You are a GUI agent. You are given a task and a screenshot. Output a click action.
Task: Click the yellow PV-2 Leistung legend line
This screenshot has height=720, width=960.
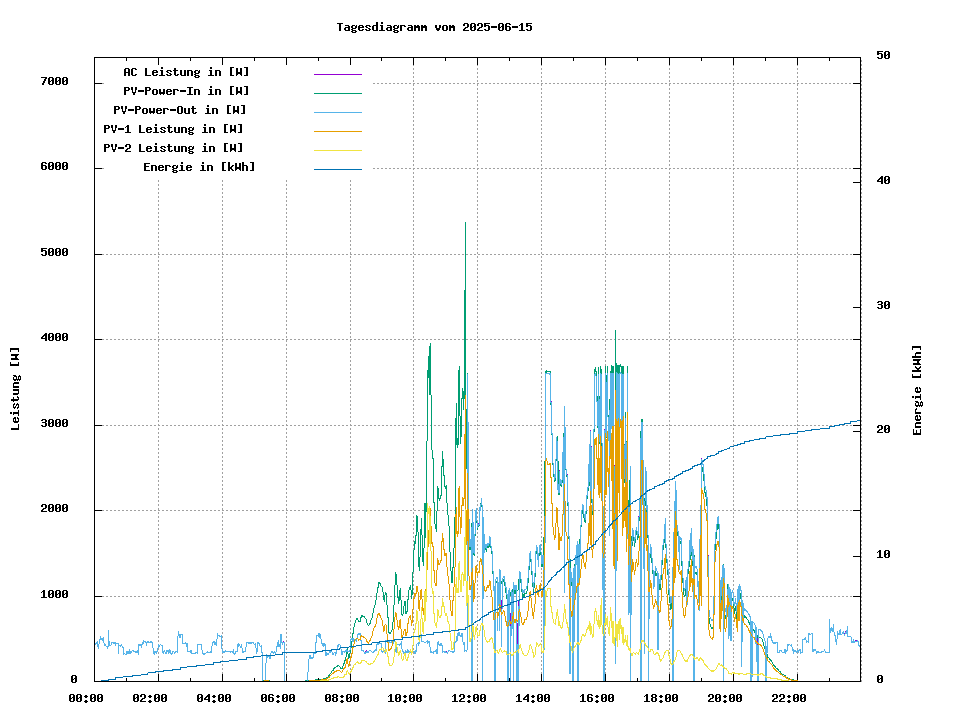[337, 149]
